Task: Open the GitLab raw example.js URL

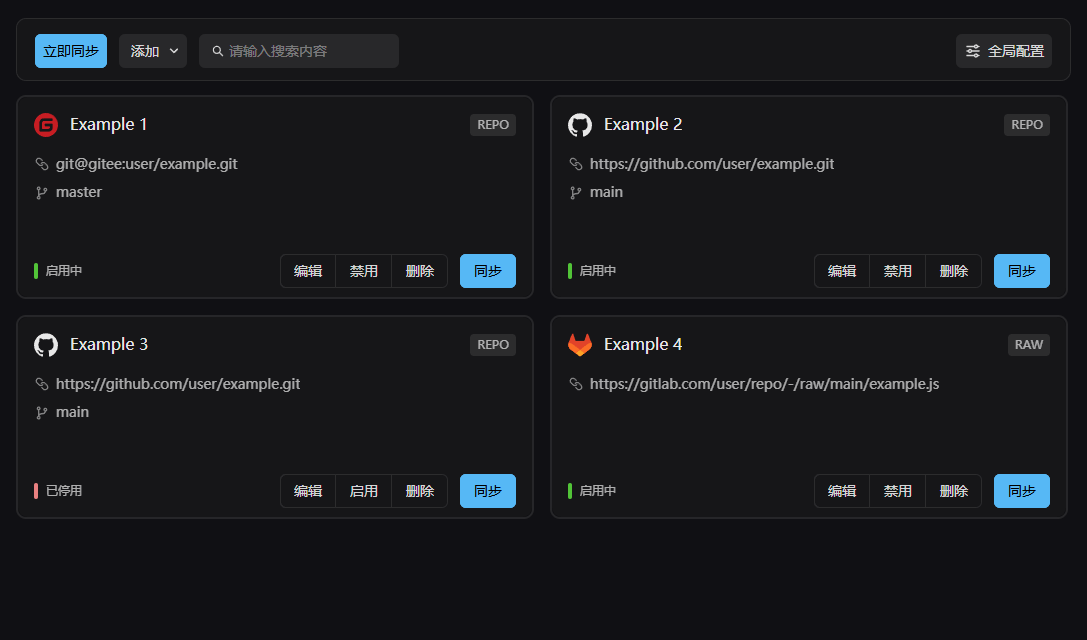Action: coord(764,384)
